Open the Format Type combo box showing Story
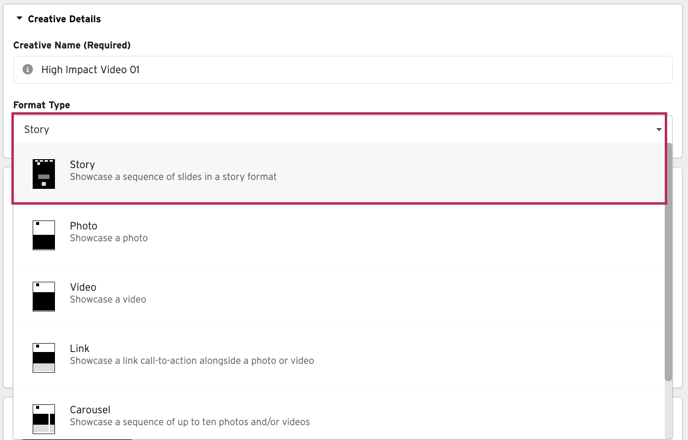 click(x=330, y=130)
